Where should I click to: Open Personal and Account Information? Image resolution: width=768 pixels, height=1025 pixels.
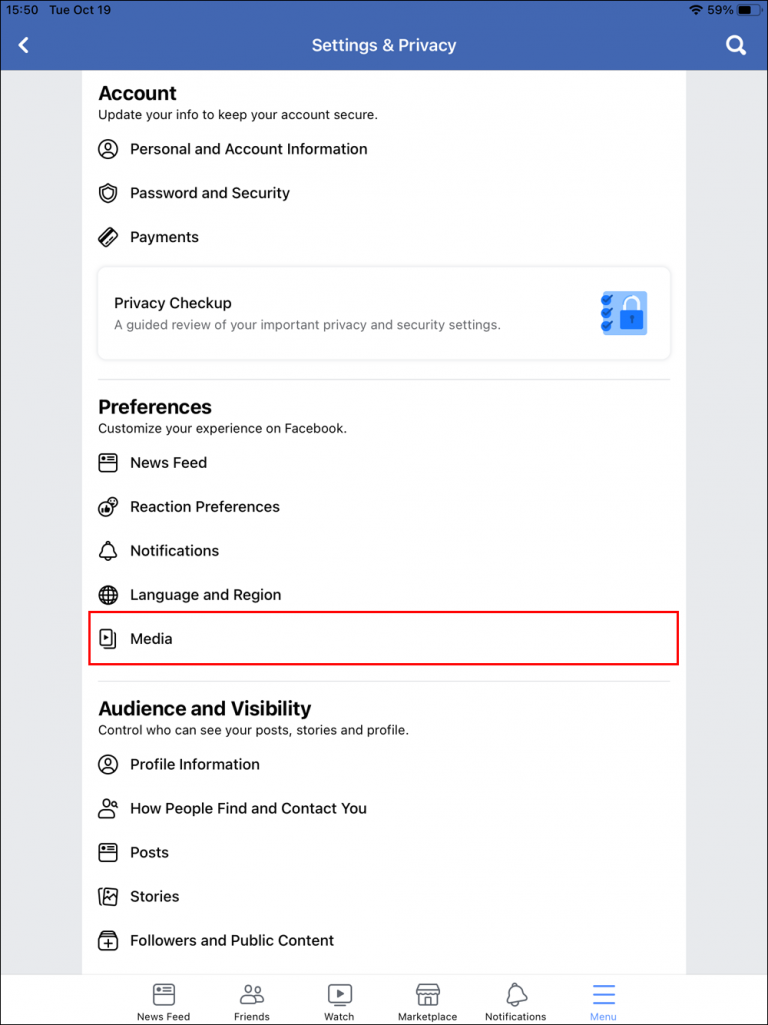click(248, 149)
